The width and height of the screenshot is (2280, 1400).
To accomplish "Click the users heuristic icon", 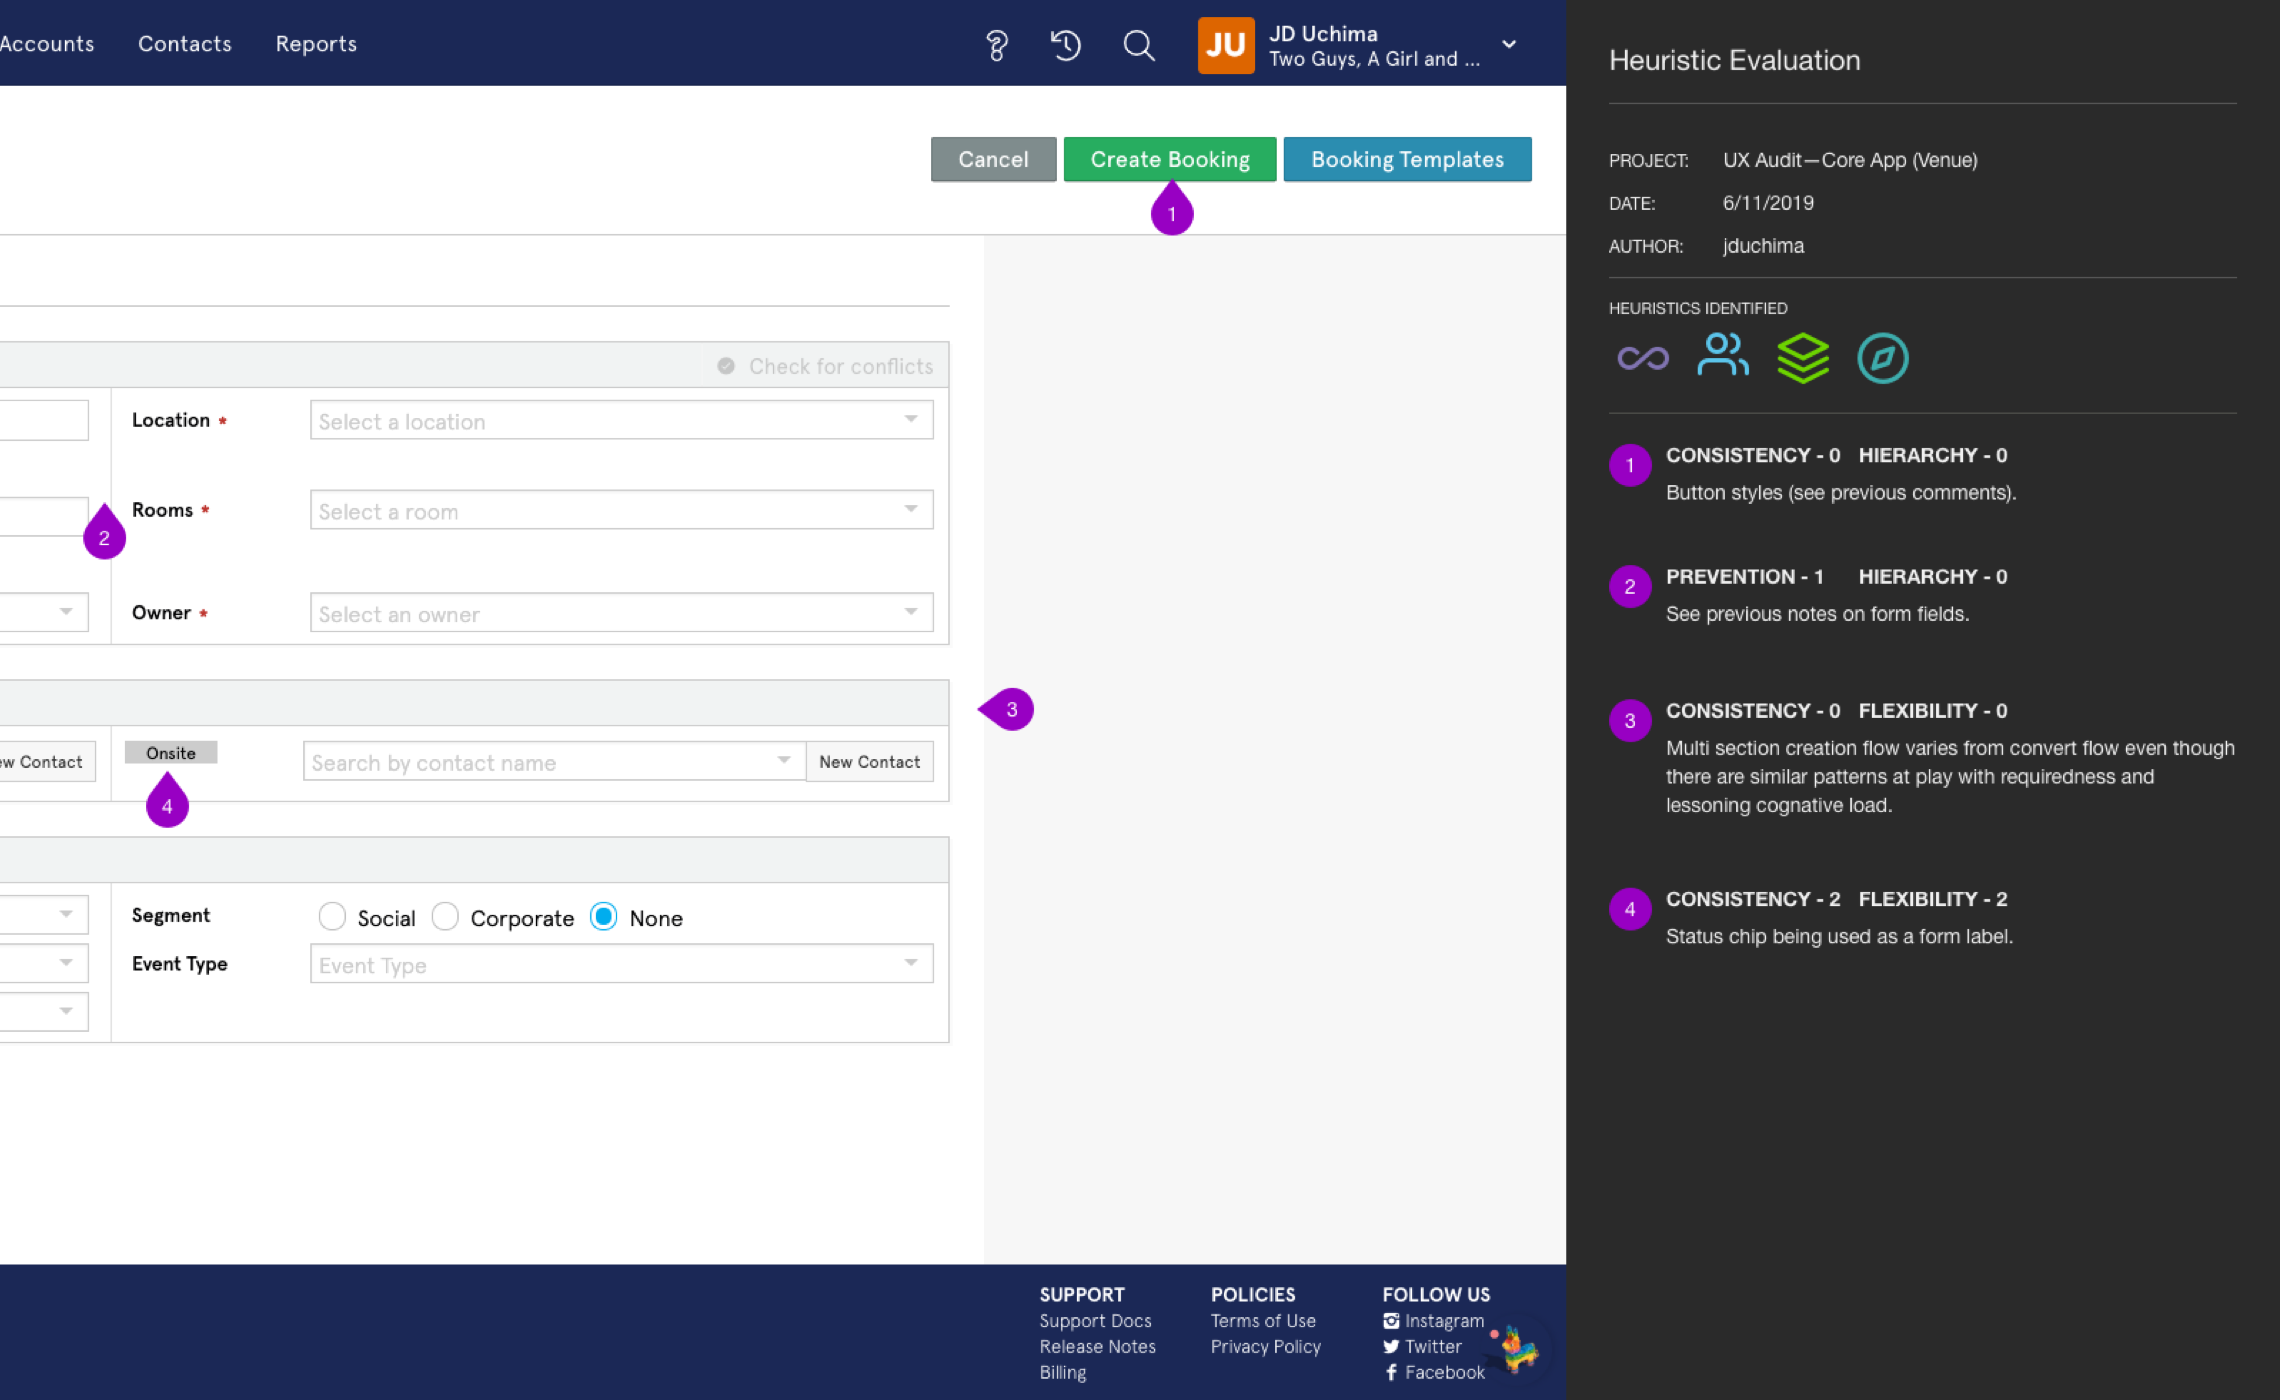I will point(1722,356).
